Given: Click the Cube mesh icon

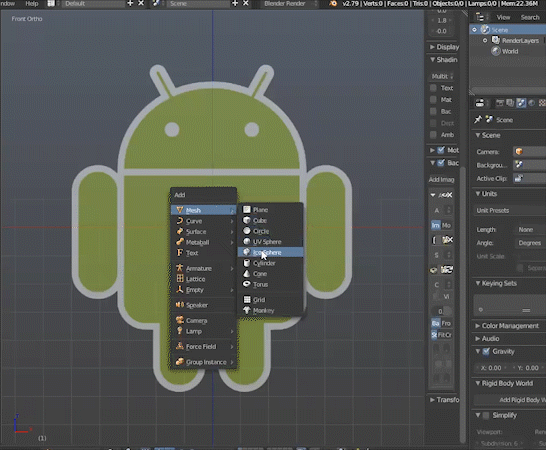Looking at the screenshot, I should [247, 220].
